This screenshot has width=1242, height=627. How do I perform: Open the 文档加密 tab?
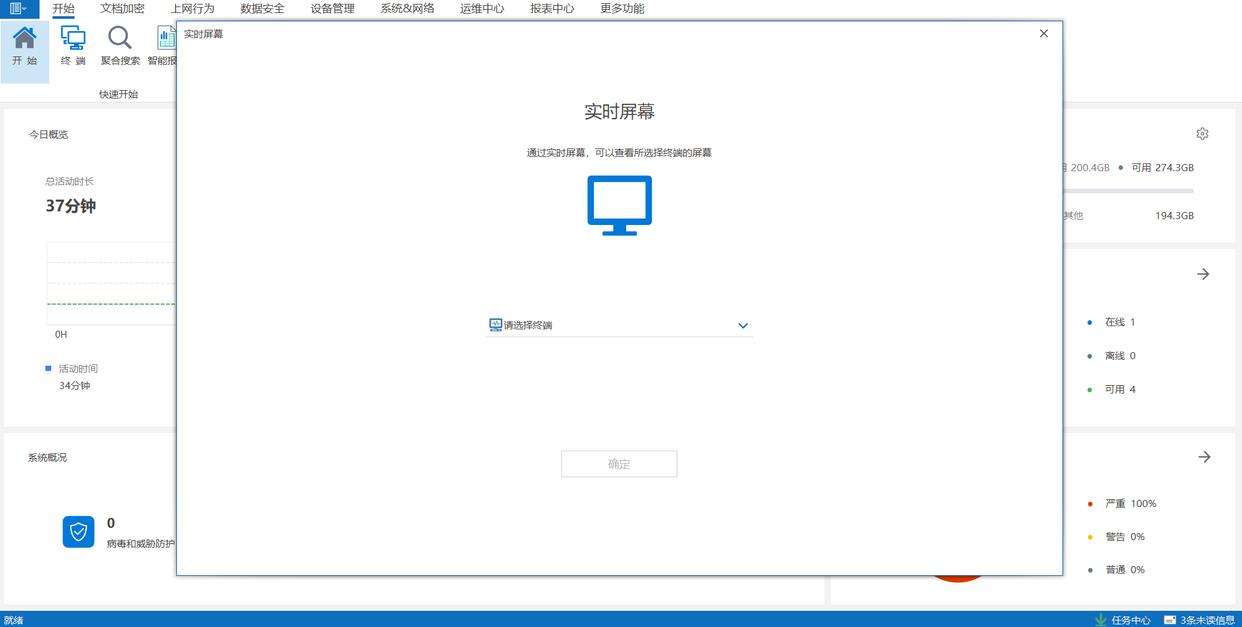pyautogui.click(x=122, y=8)
